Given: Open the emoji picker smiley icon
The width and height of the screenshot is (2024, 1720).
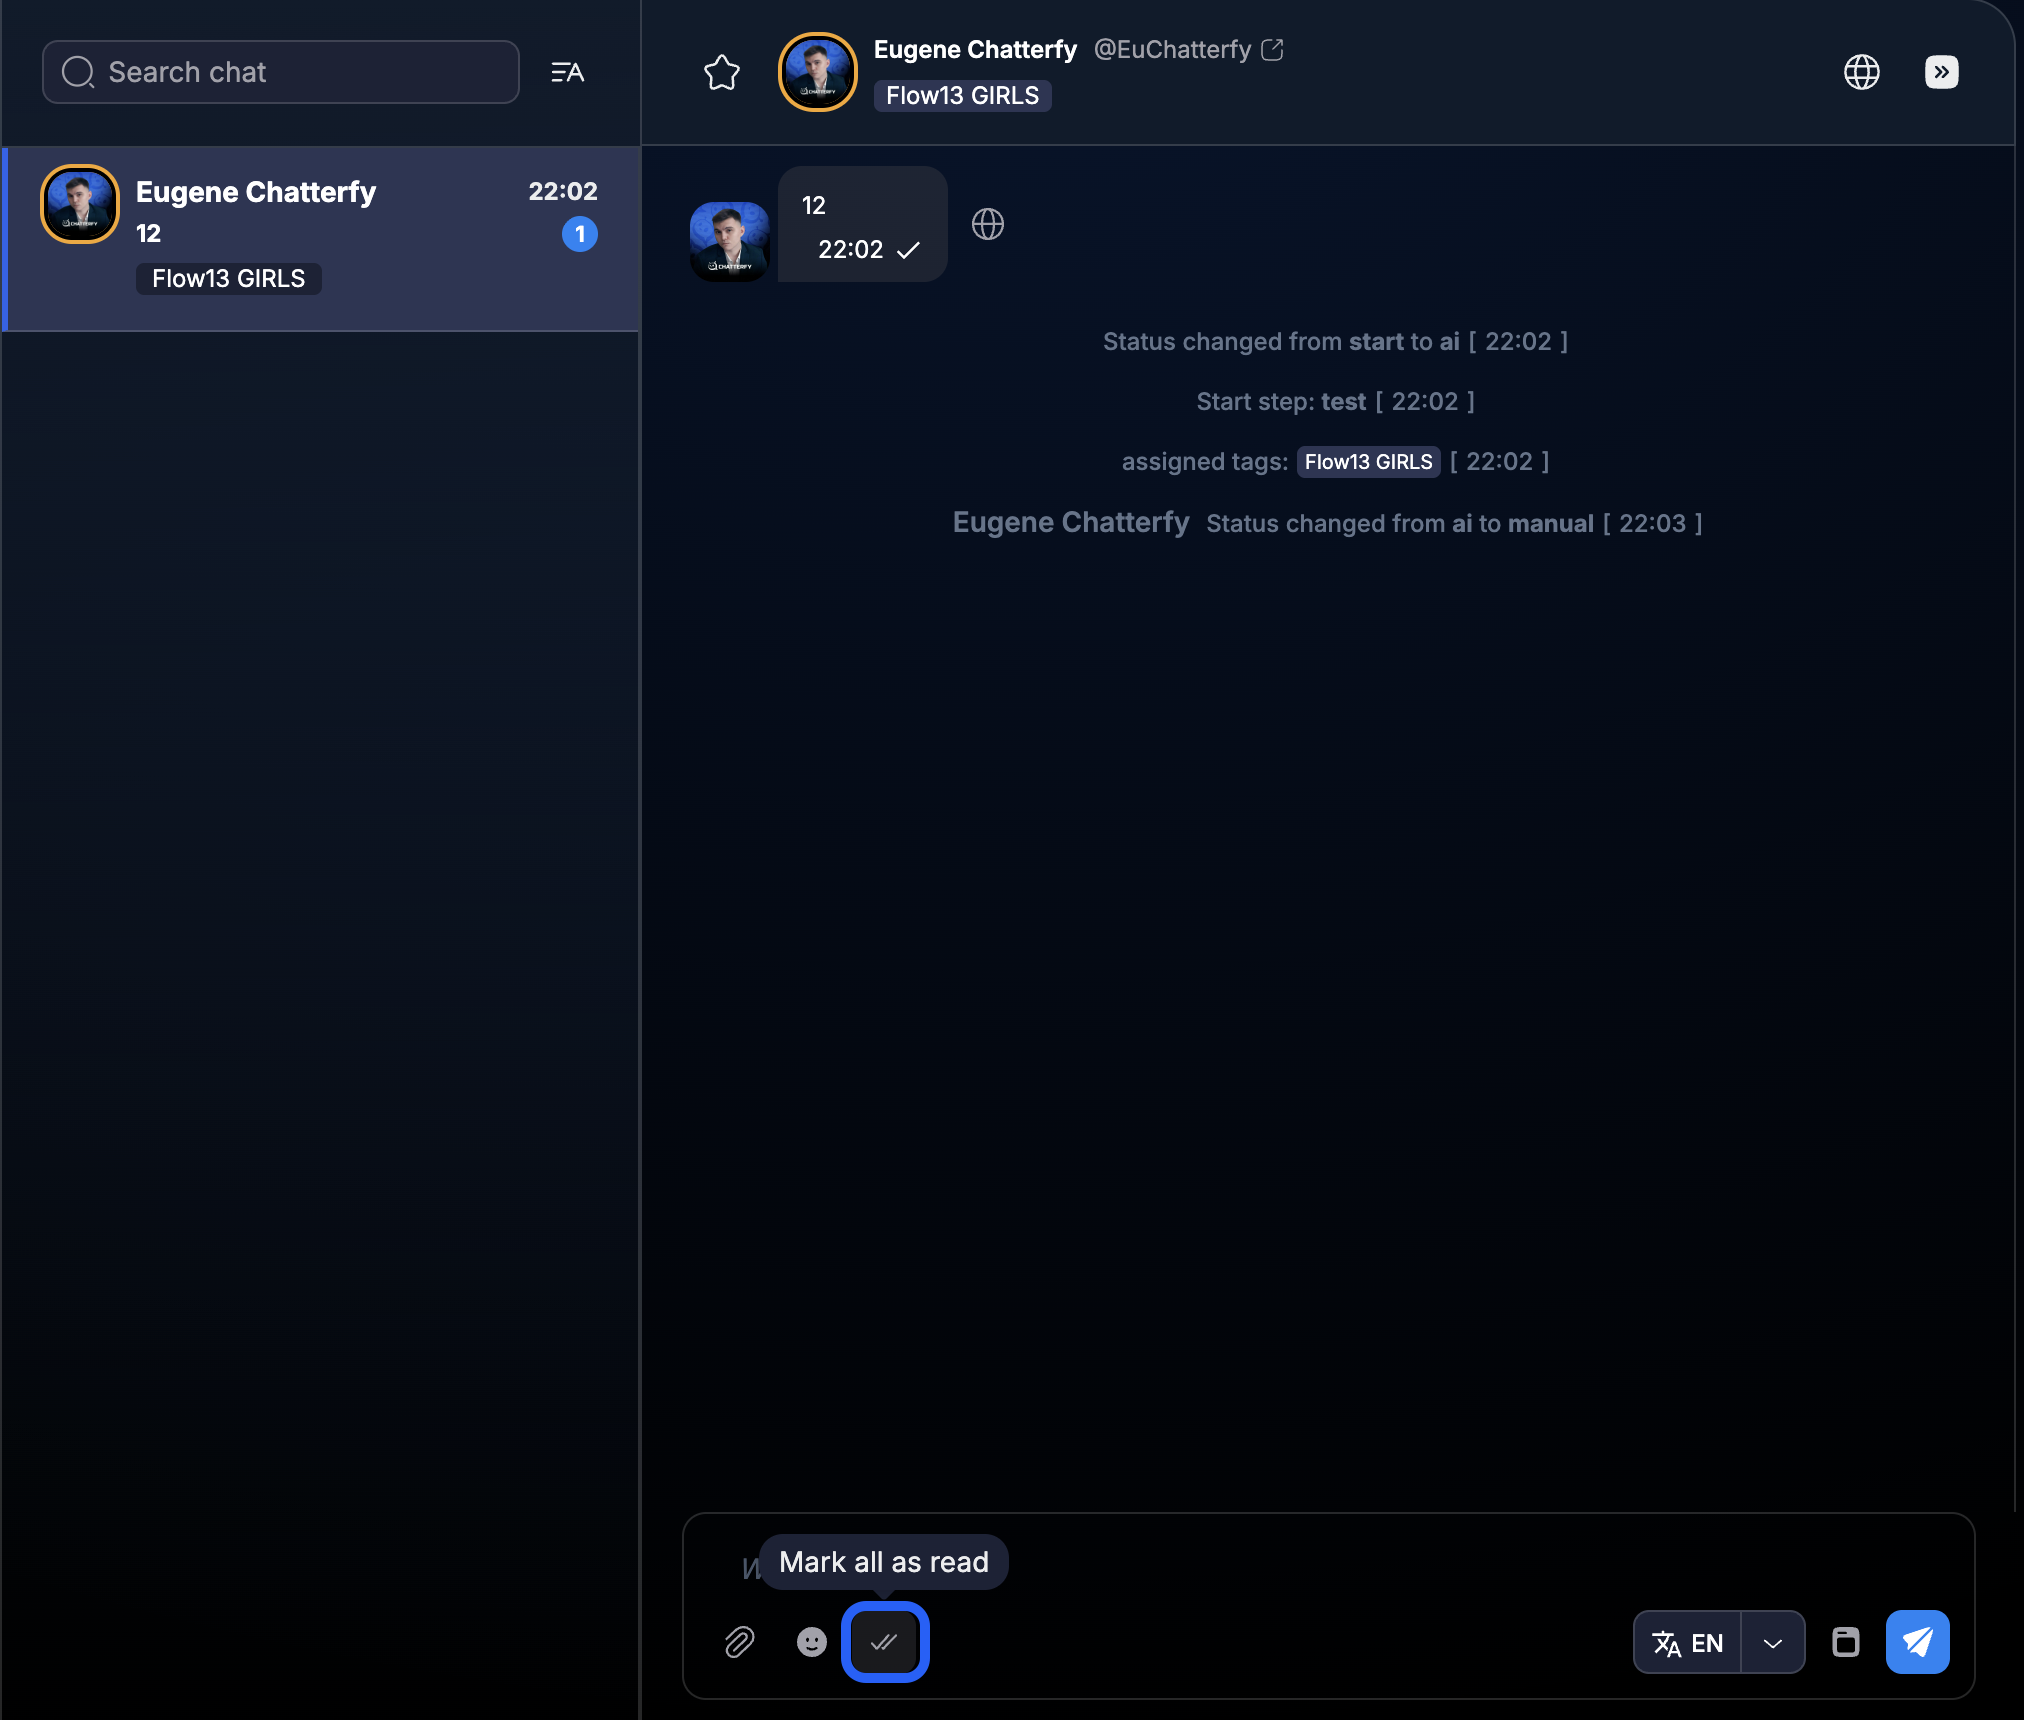Looking at the screenshot, I should (812, 1642).
